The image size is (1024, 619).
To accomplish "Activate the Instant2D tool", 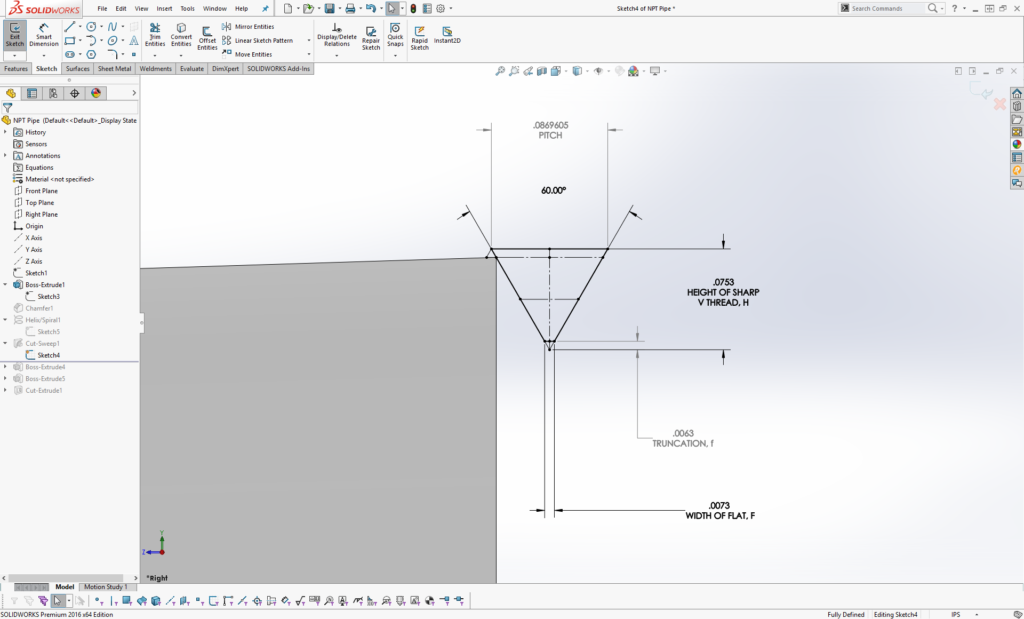I will 447,35.
